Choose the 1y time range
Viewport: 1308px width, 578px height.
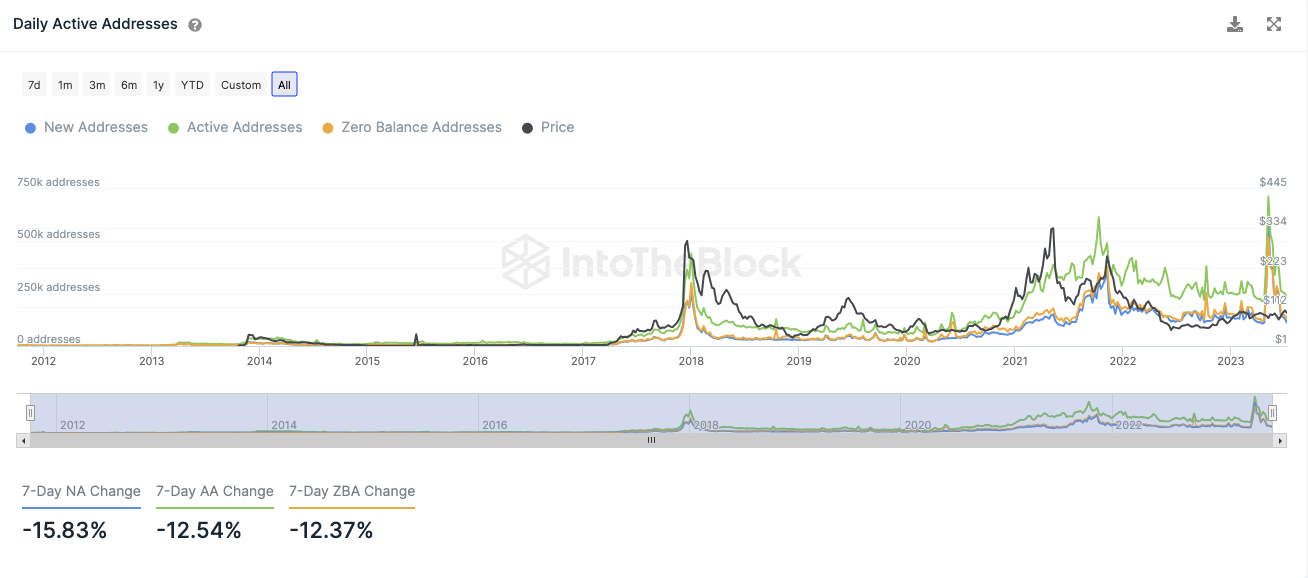[x=158, y=85]
